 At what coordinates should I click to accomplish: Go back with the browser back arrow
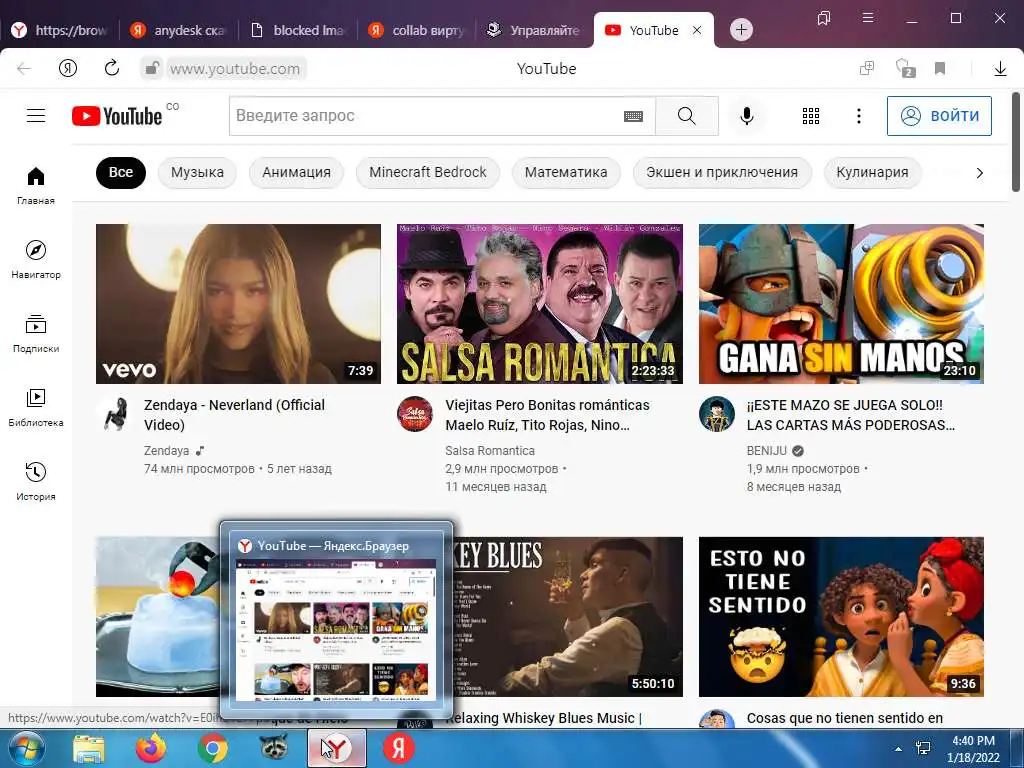tap(24, 69)
